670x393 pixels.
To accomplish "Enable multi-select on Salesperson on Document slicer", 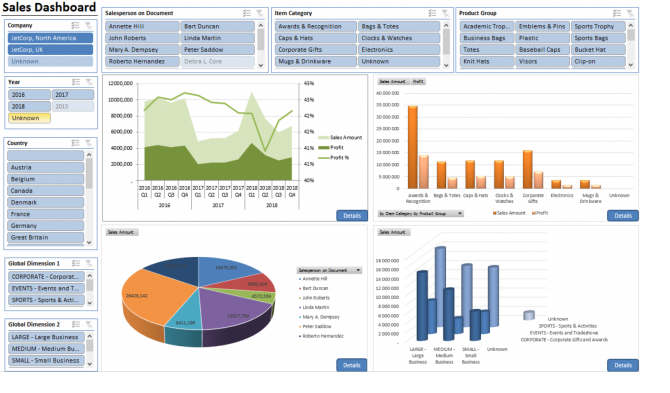I will click(247, 13).
